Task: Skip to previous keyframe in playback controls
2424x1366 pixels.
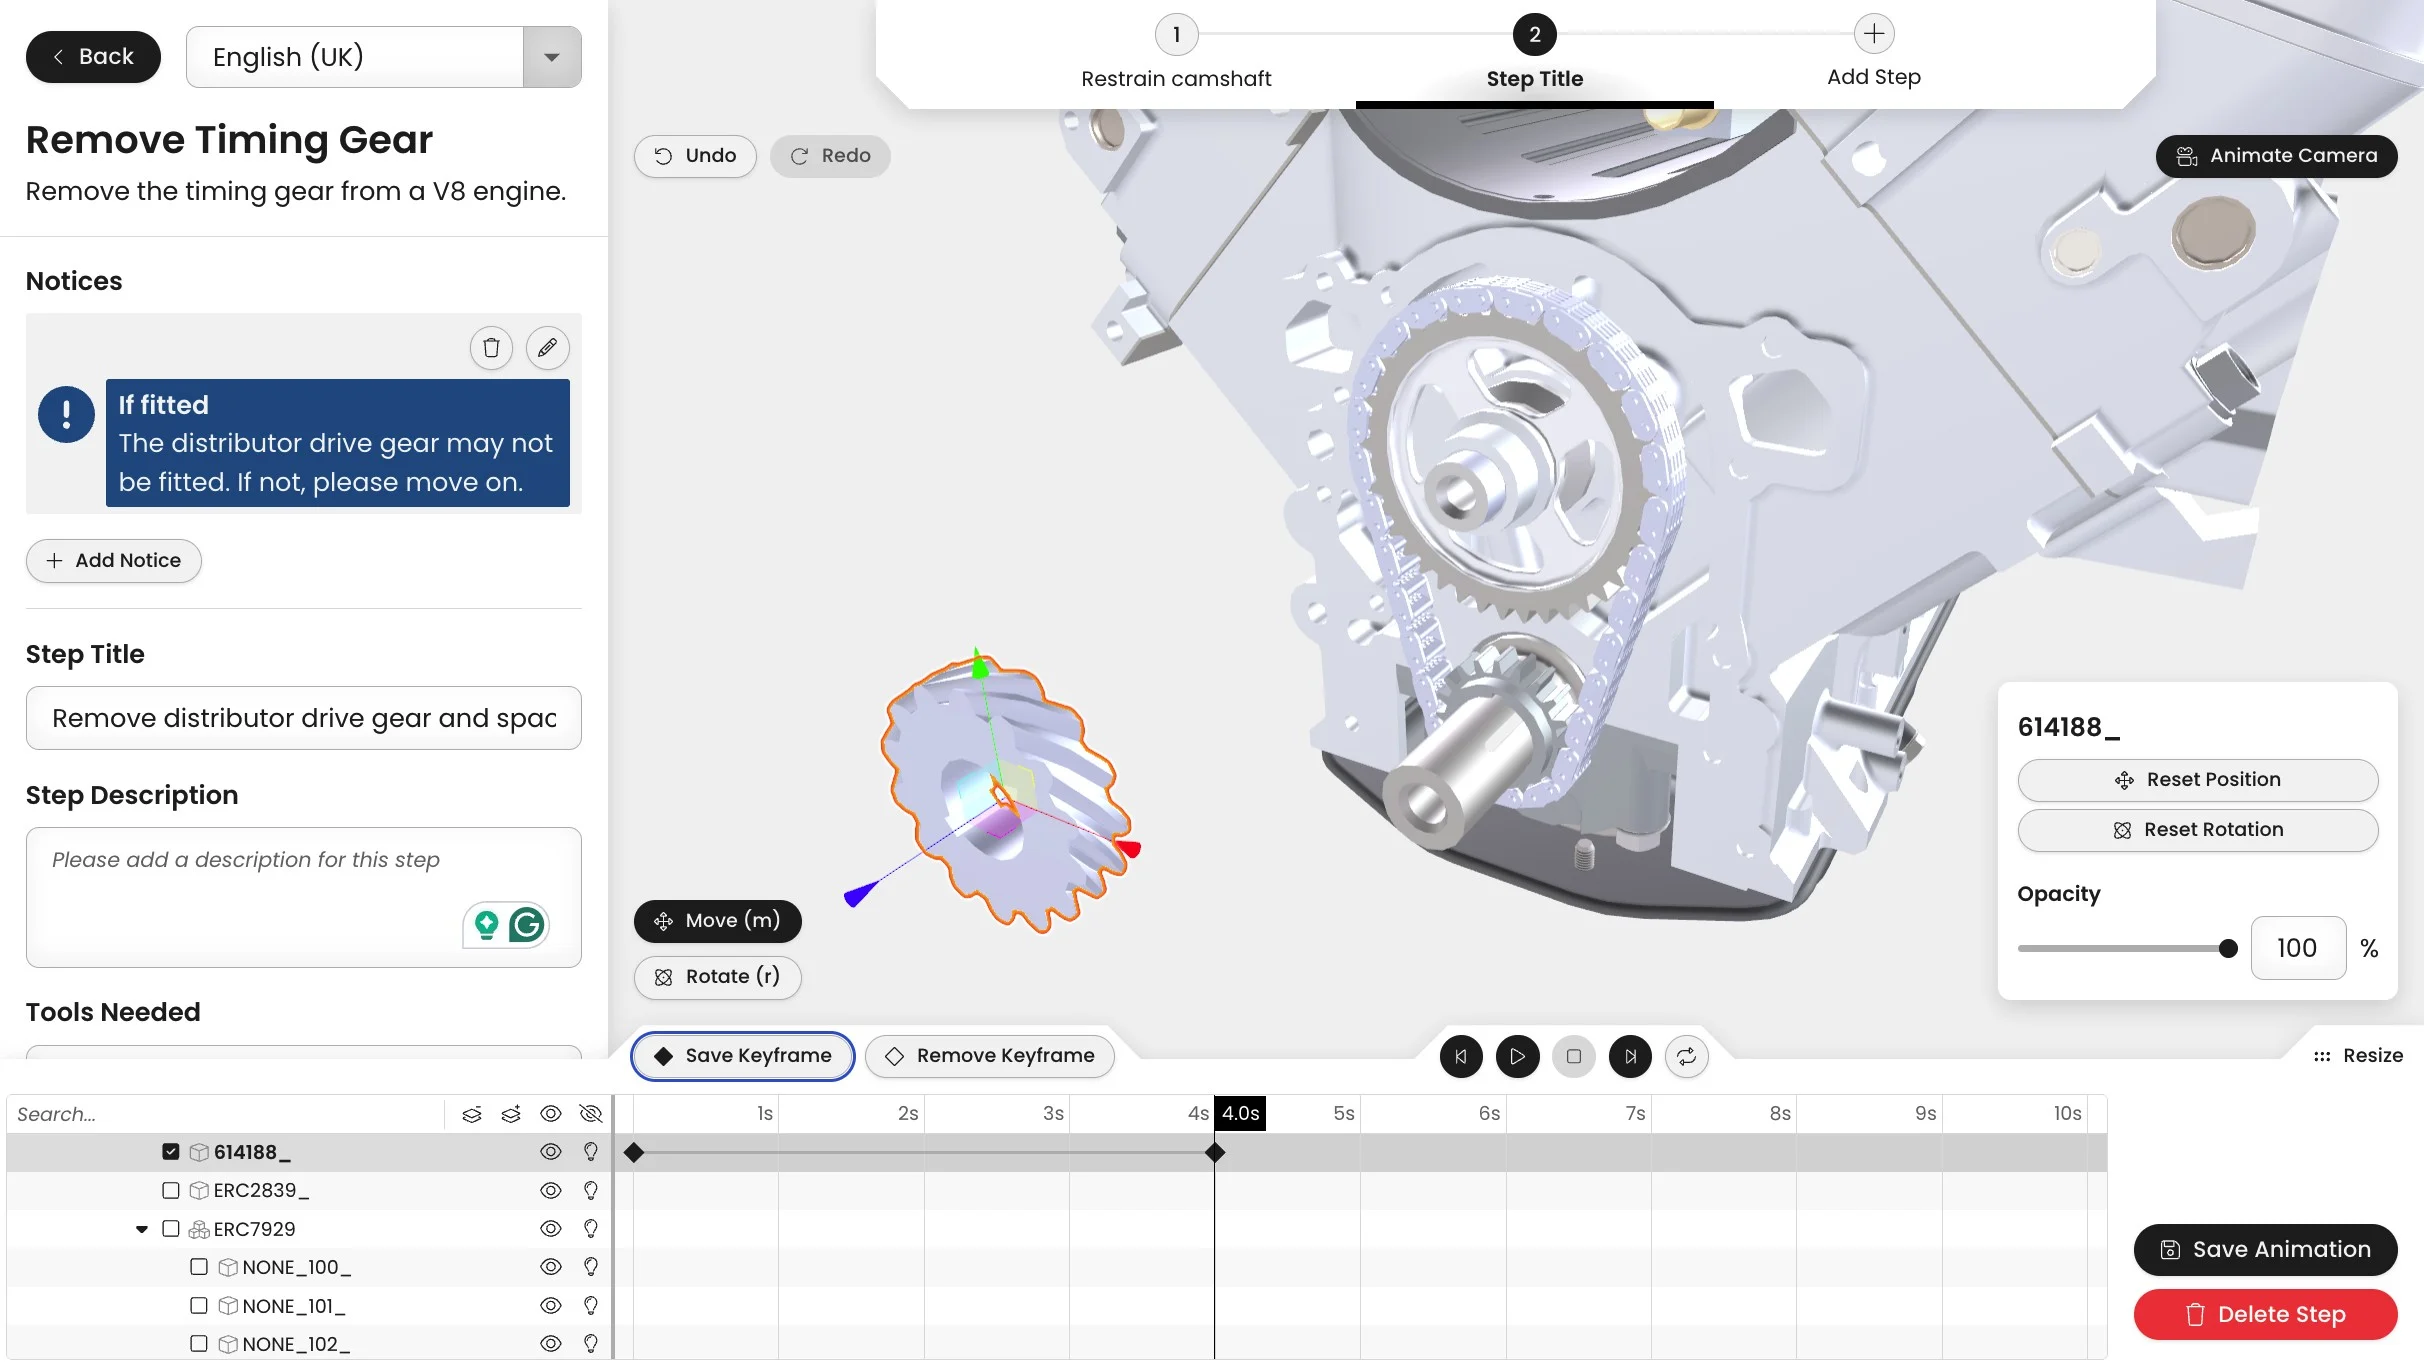Action: point(1461,1056)
